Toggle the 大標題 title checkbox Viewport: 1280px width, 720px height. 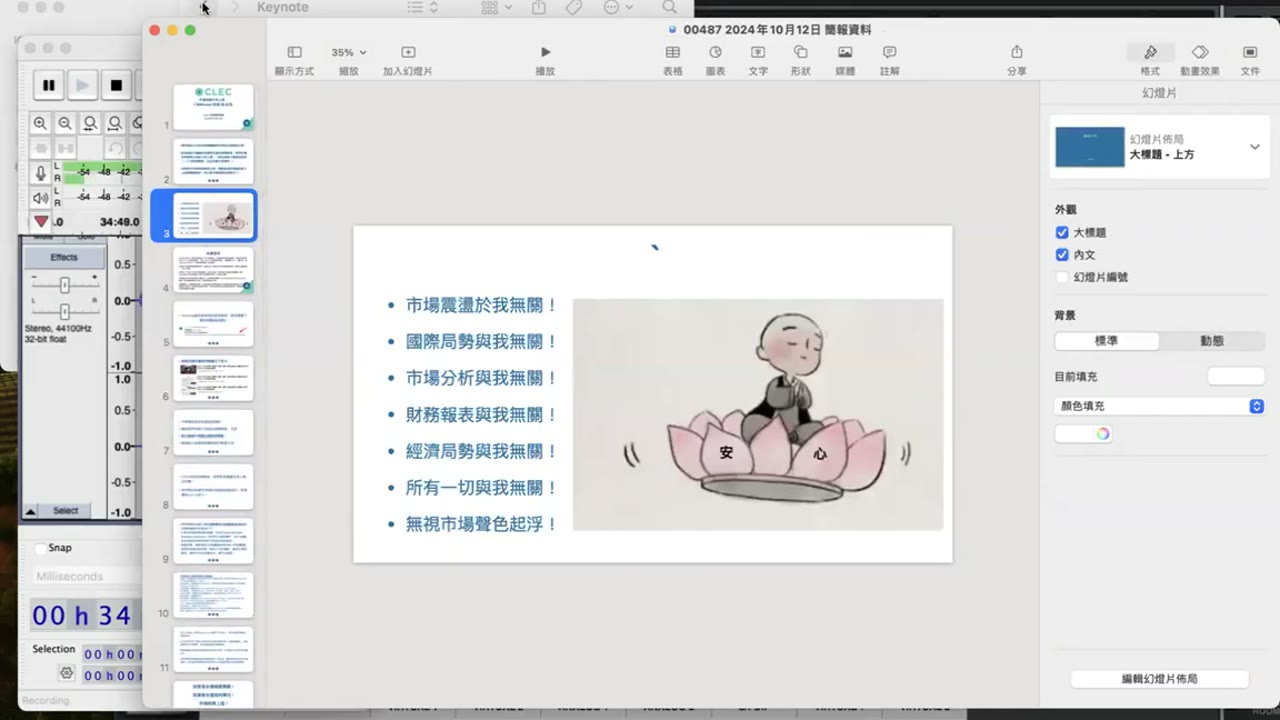(1062, 232)
